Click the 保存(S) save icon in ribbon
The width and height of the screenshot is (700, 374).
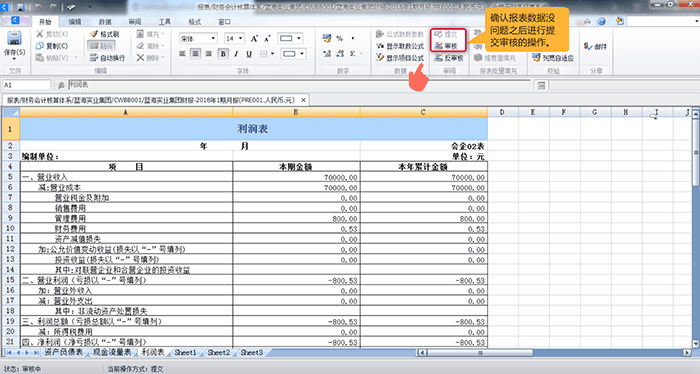click(14, 38)
